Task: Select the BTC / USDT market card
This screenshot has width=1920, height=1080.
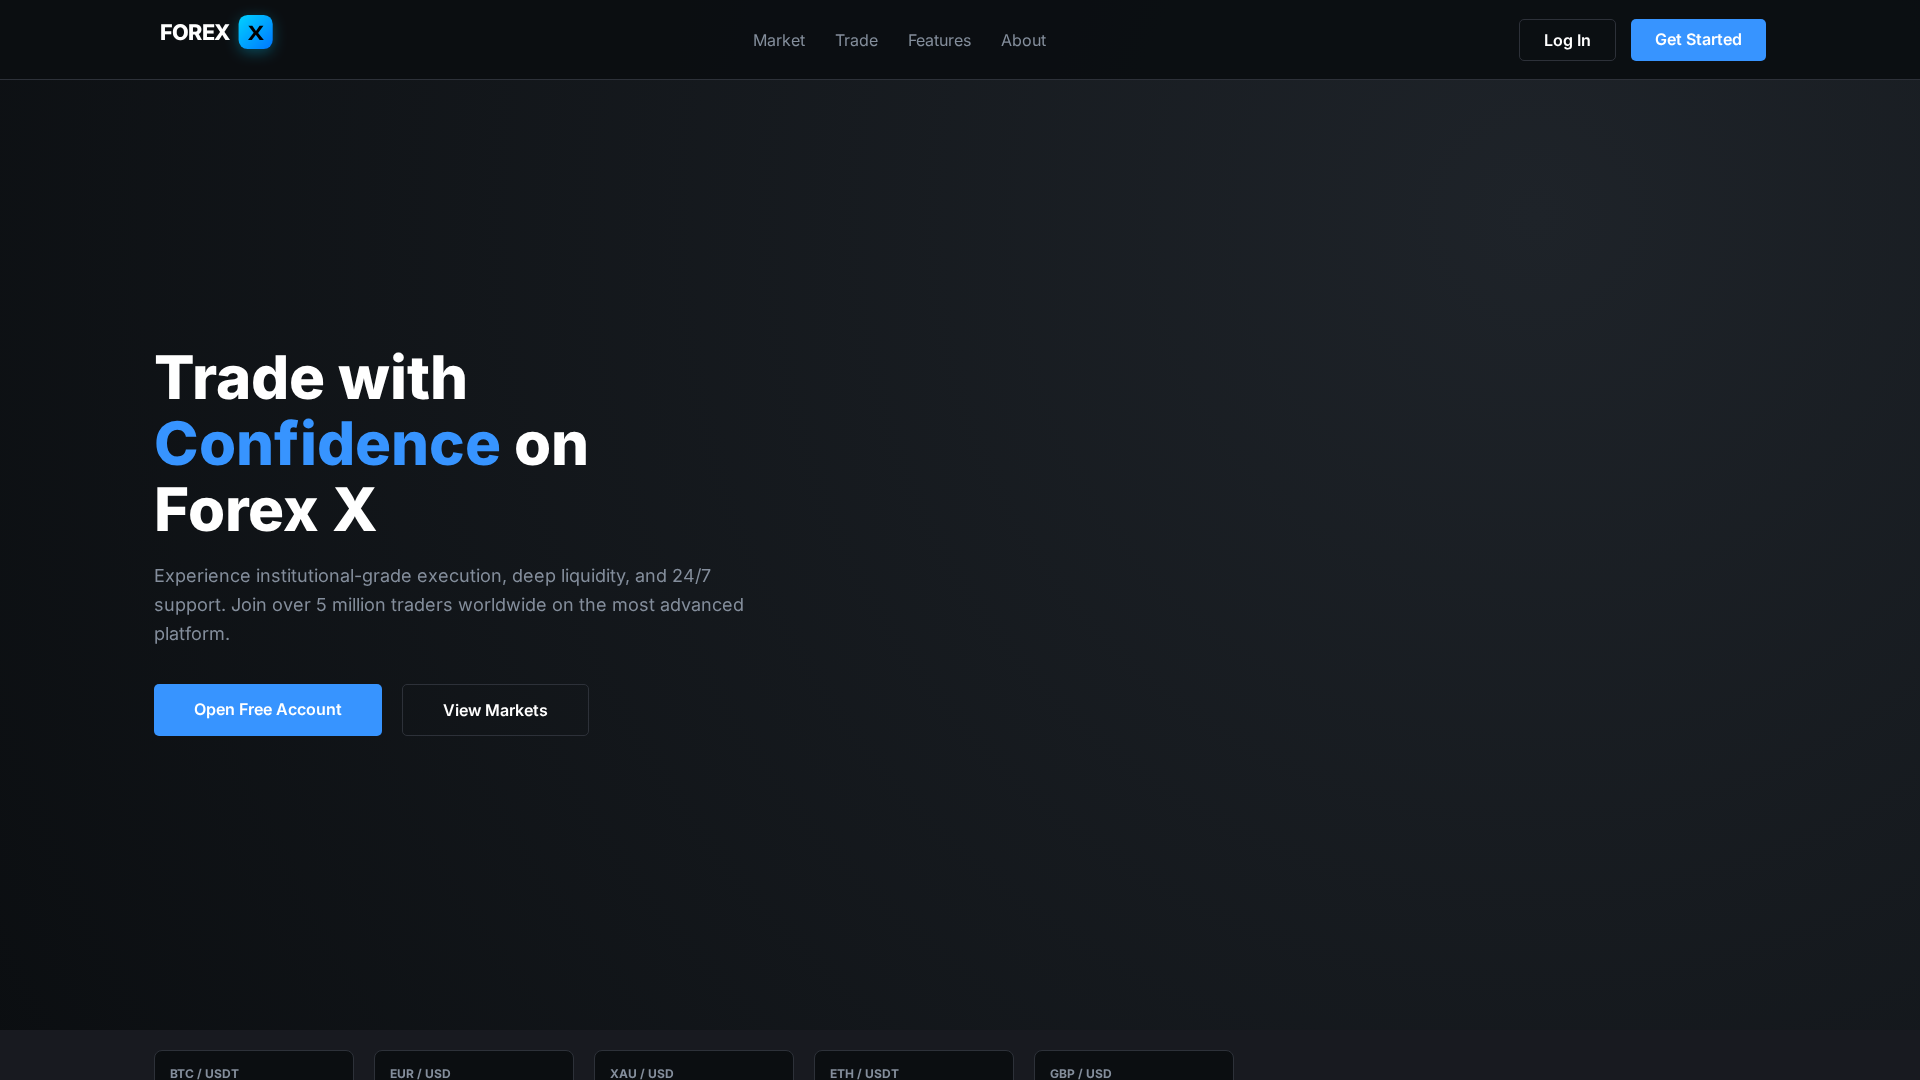Action: click(x=253, y=1070)
